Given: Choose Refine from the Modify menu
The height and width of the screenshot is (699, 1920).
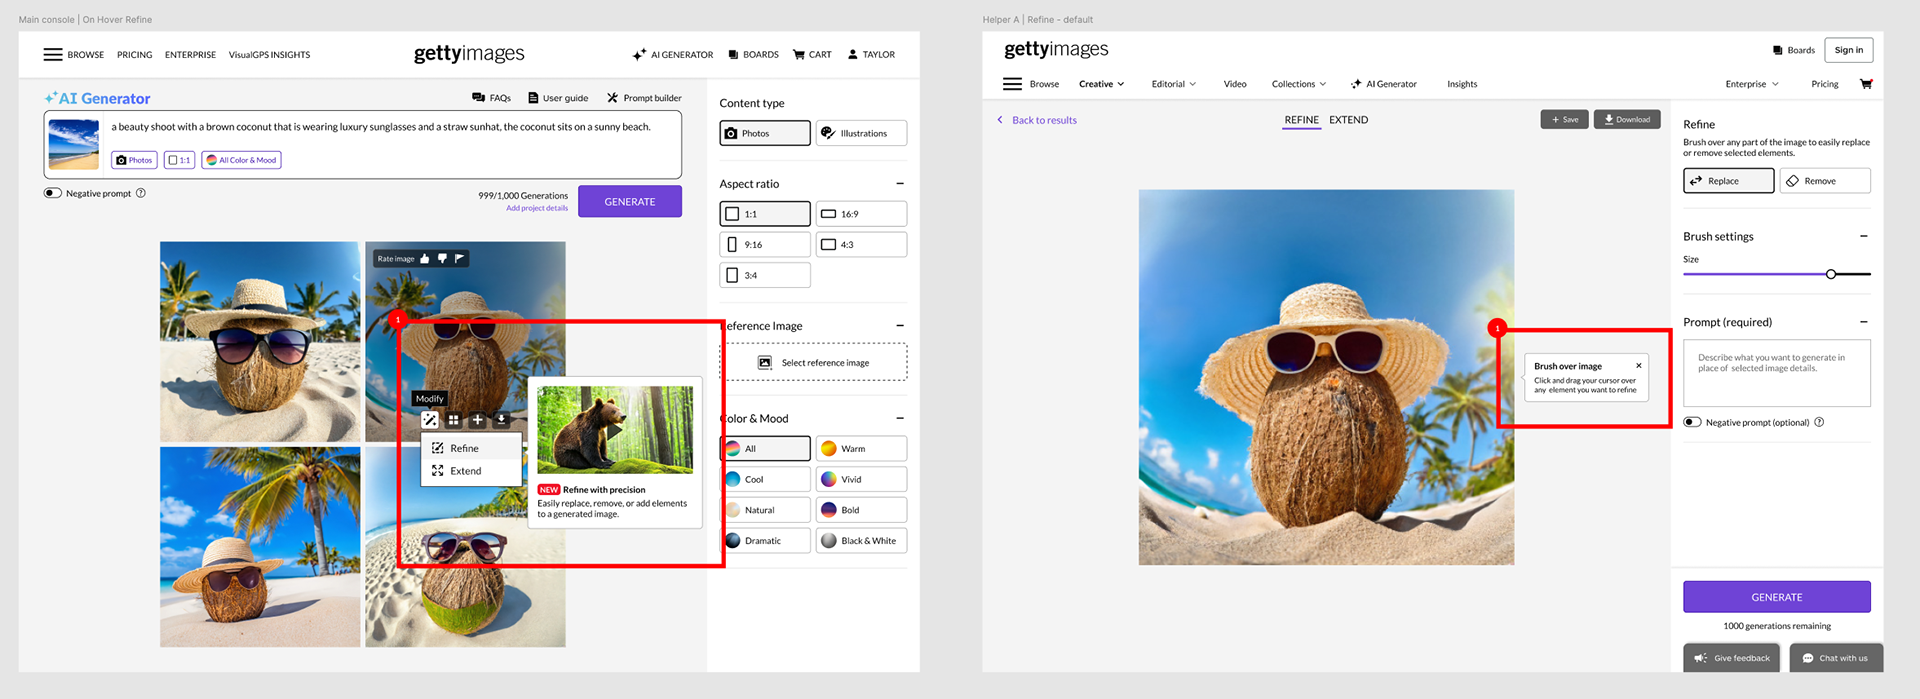Looking at the screenshot, I should coord(472,449).
